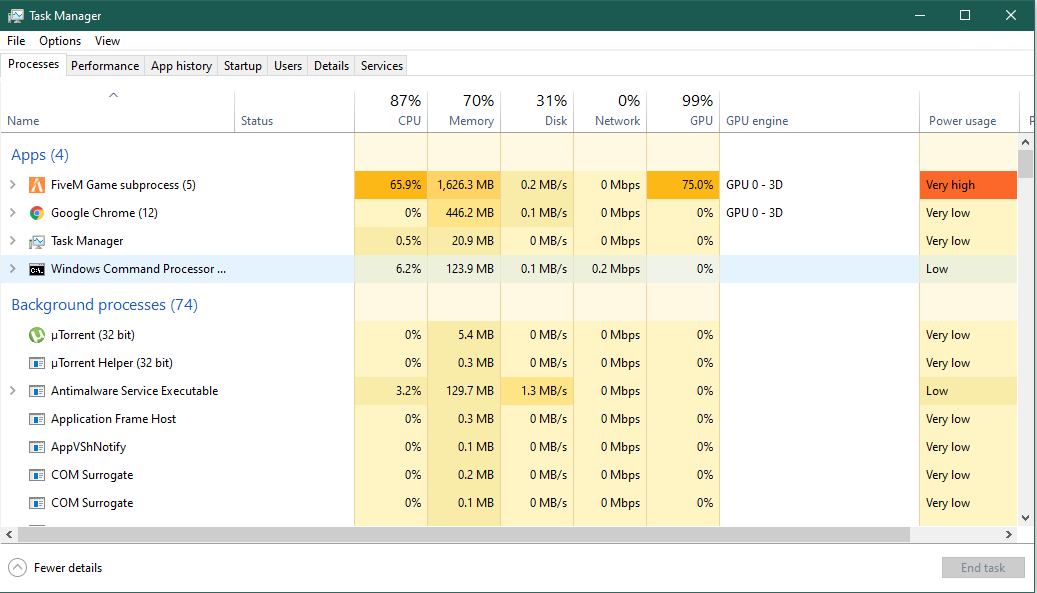Switch to the Performance tab

tap(105, 66)
